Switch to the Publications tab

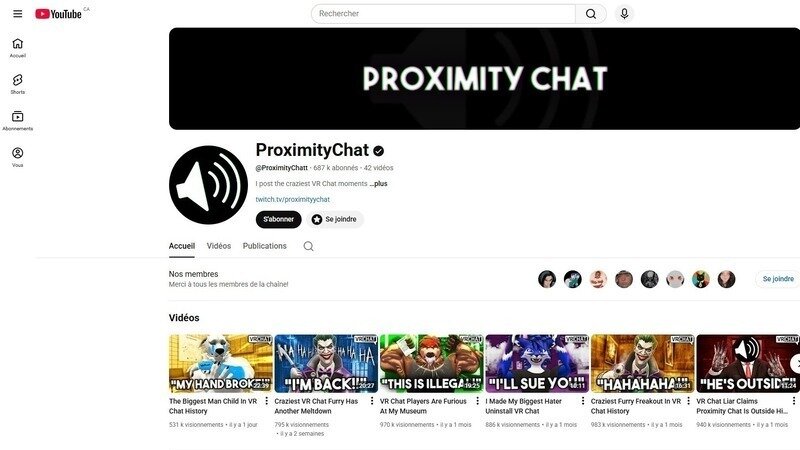coord(264,246)
